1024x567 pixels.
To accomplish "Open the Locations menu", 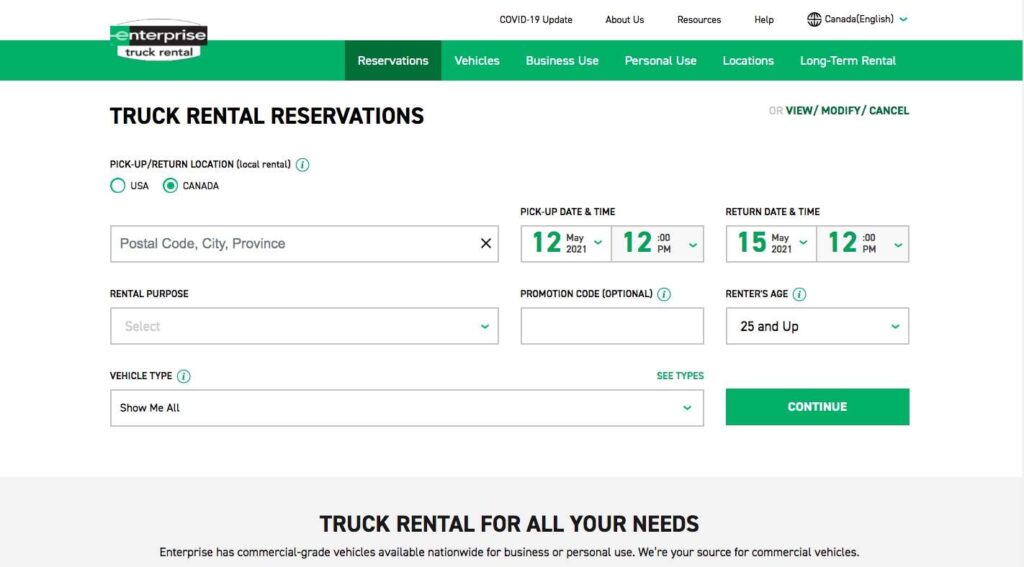I will (748, 61).
